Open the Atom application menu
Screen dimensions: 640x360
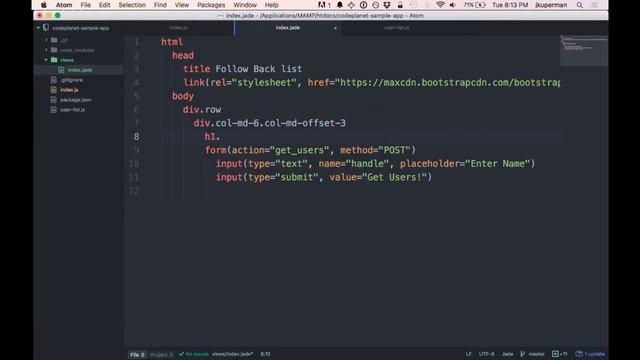64,5
